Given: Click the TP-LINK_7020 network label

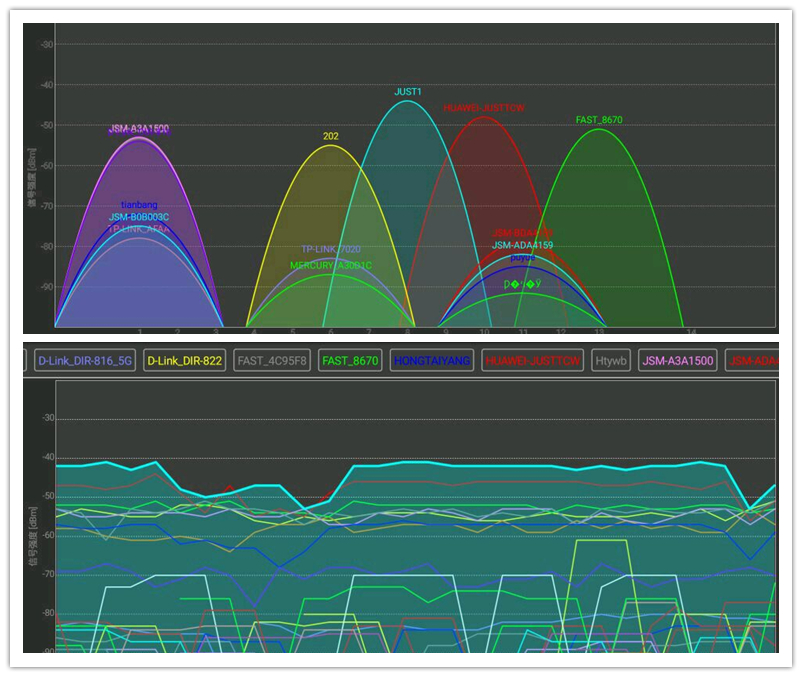Looking at the screenshot, I should click(x=331, y=249).
